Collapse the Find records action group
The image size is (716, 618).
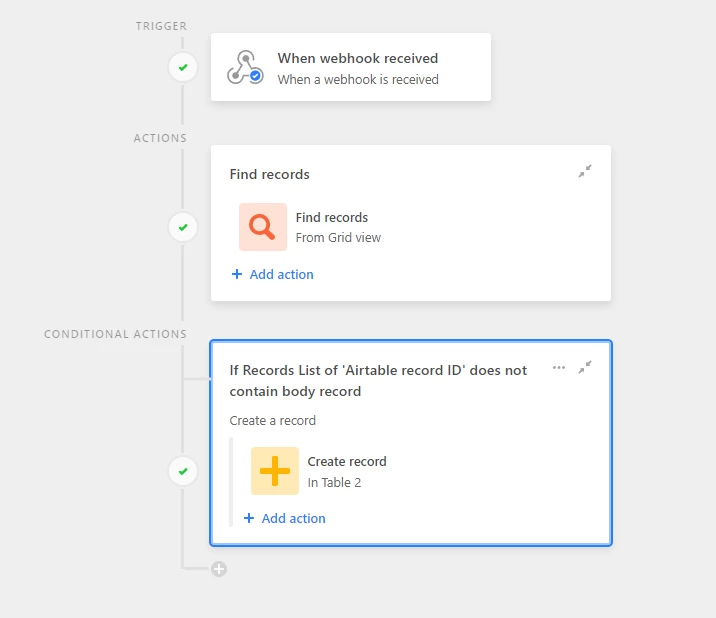[585, 171]
